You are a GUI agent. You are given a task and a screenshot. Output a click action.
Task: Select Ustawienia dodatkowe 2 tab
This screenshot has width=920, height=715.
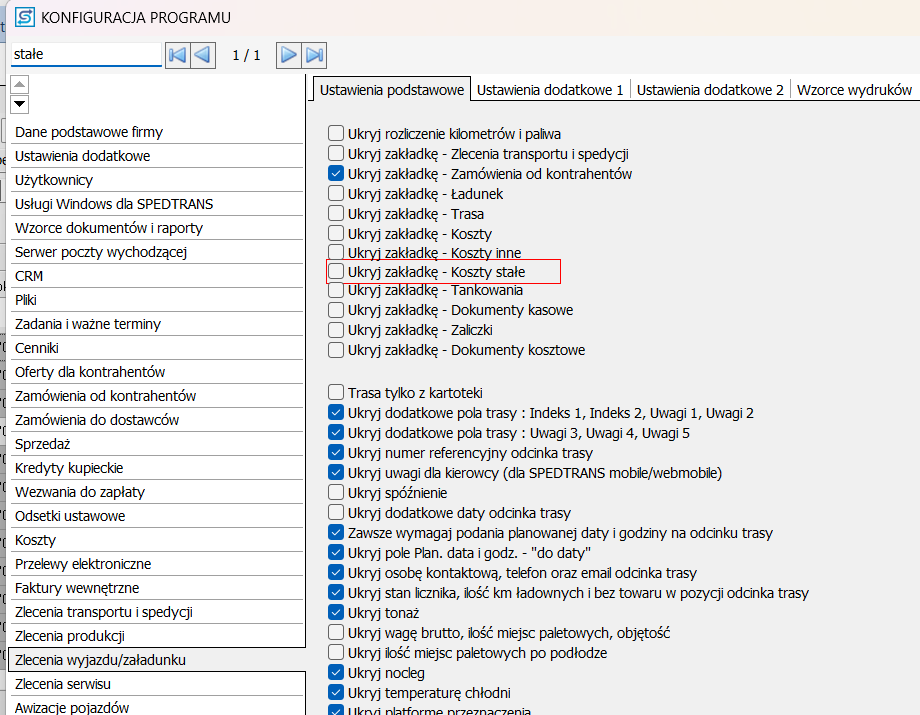click(710, 90)
